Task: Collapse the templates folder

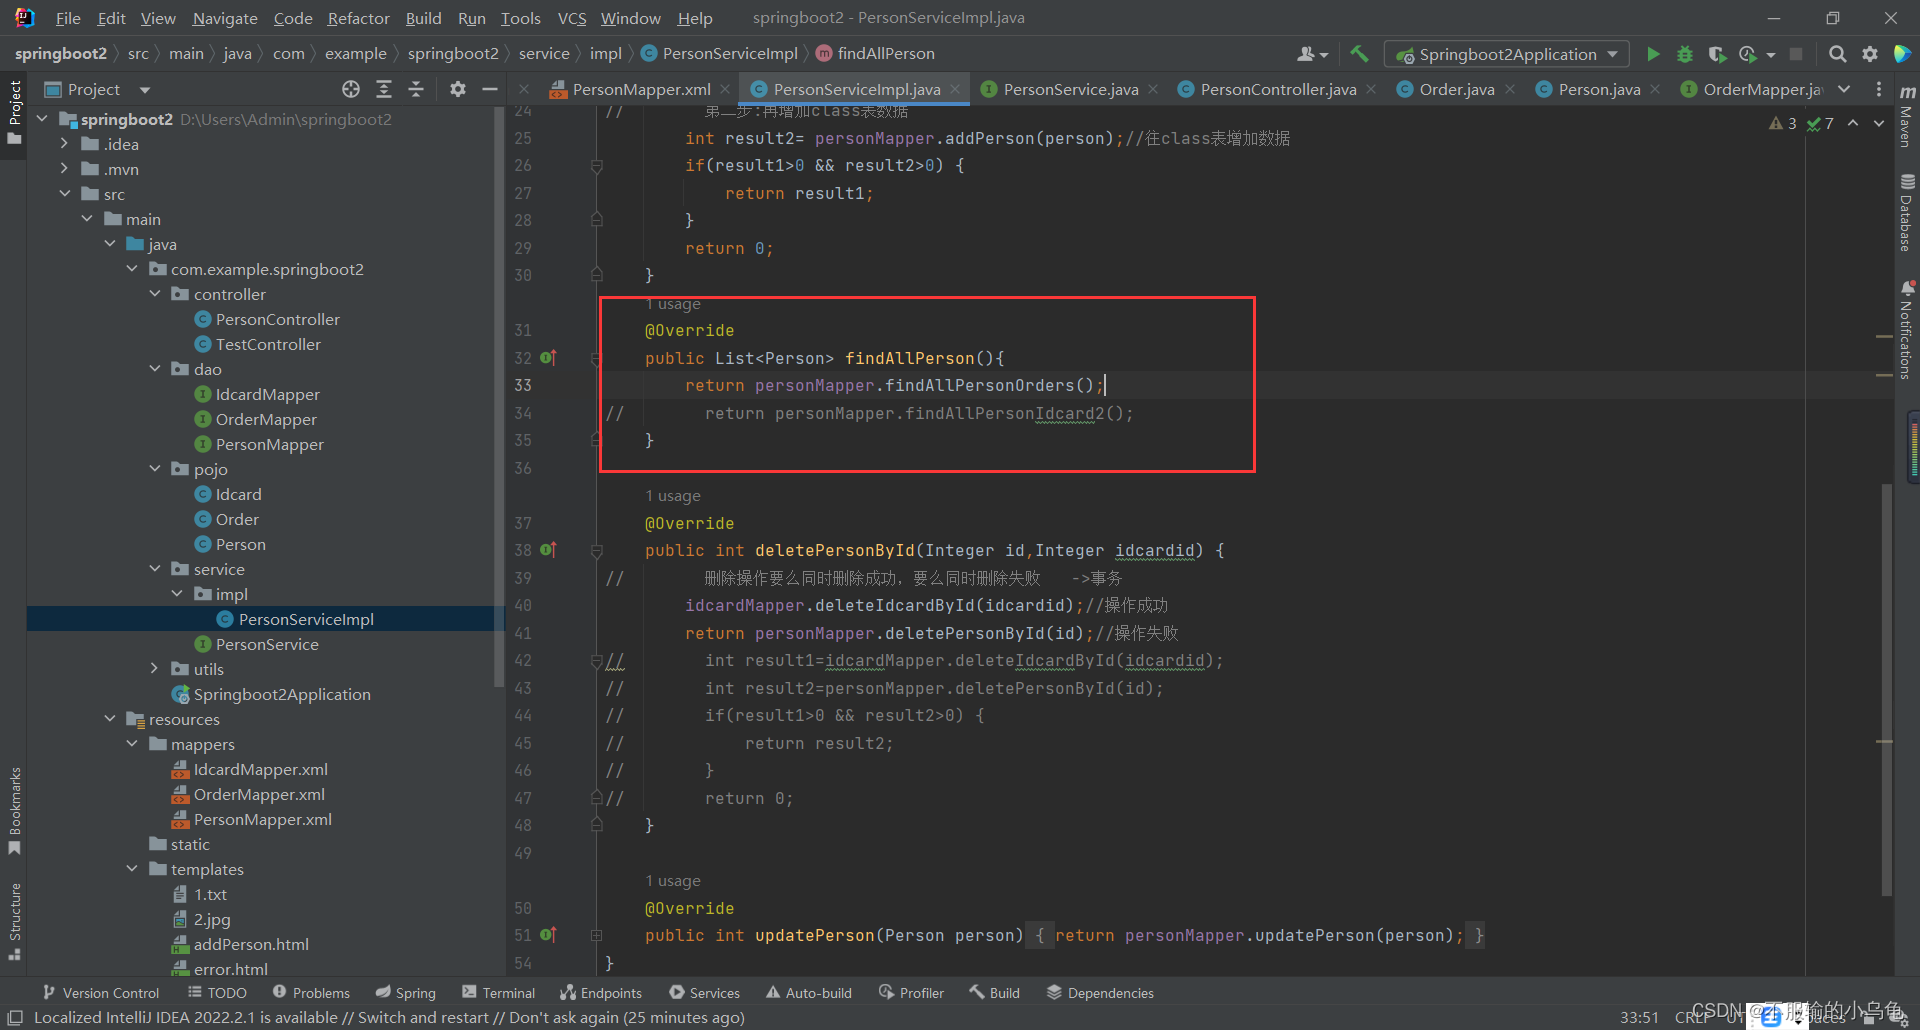Action: (x=131, y=869)
